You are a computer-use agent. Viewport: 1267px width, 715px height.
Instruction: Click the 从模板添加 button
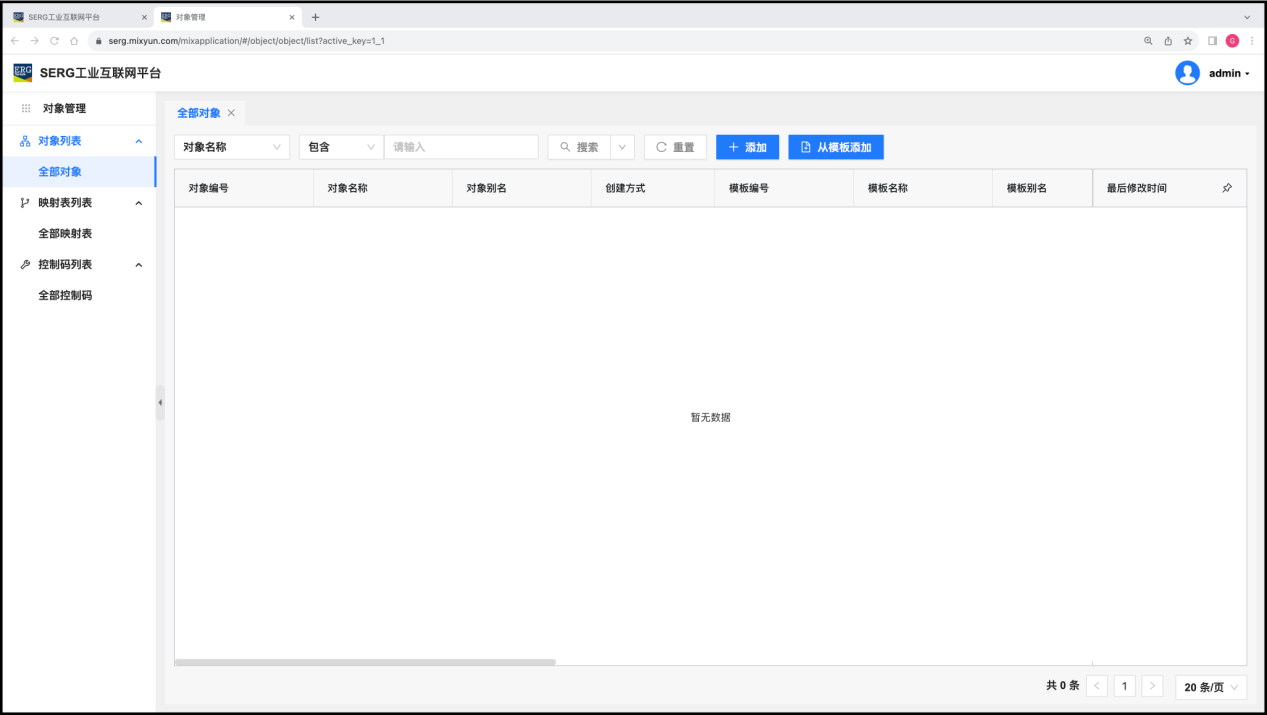tap(835, 147)
